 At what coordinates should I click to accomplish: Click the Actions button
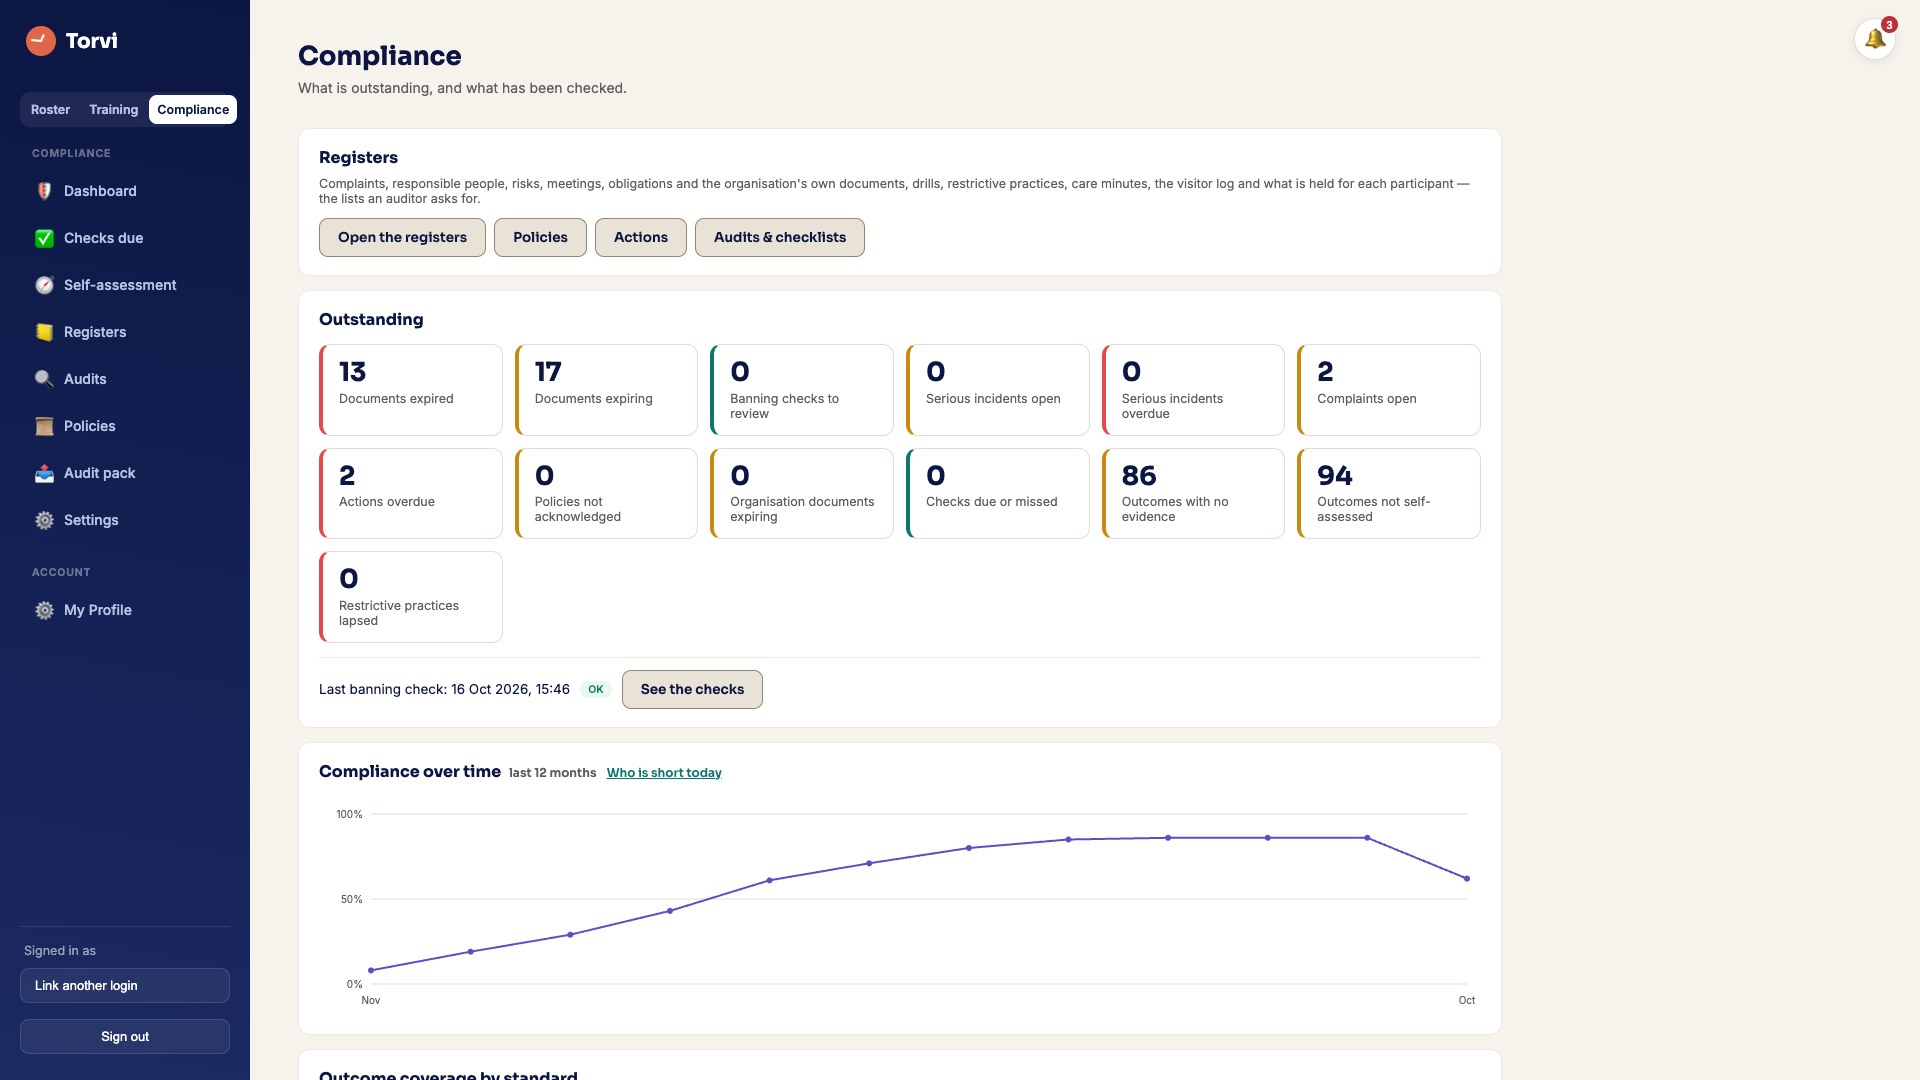click(641, 237)
